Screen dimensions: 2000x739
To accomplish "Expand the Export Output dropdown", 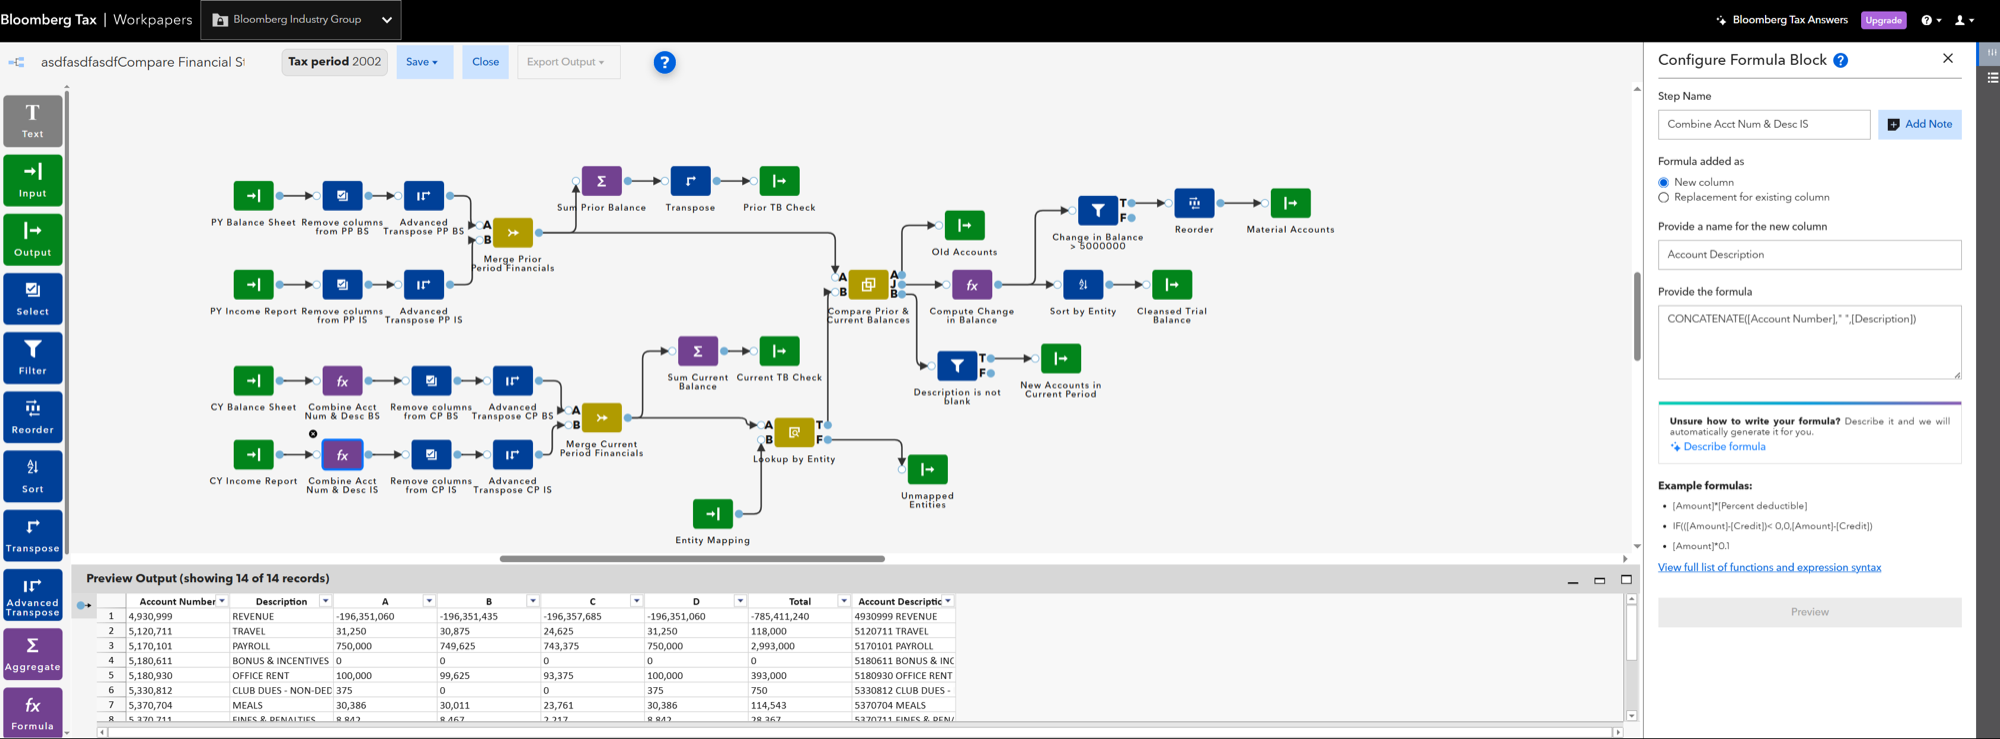I will [568, 62].
